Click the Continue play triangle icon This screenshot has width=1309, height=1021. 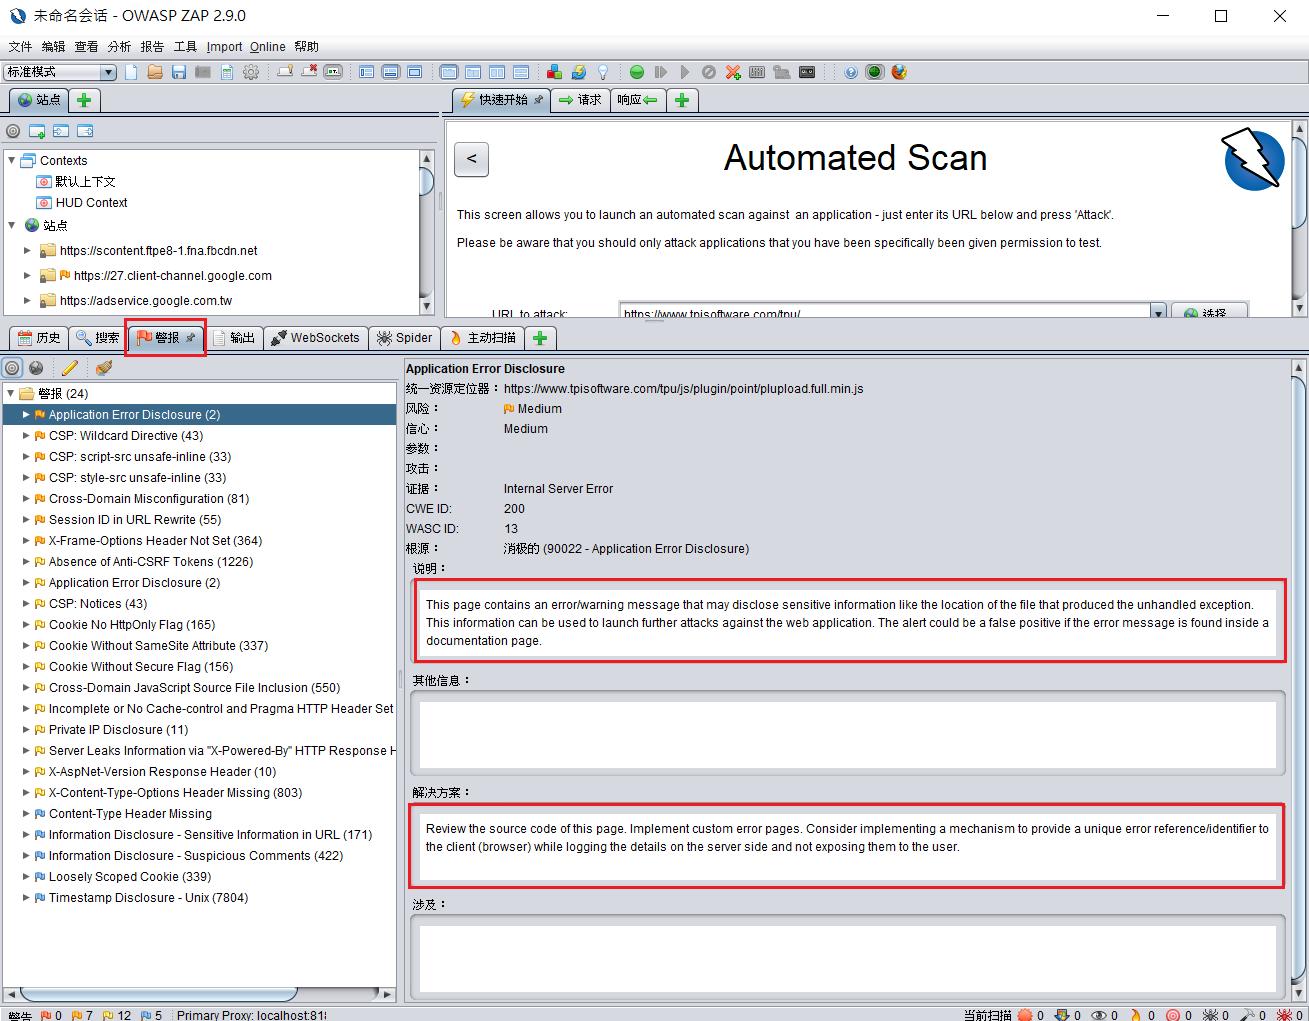(685, 72)
